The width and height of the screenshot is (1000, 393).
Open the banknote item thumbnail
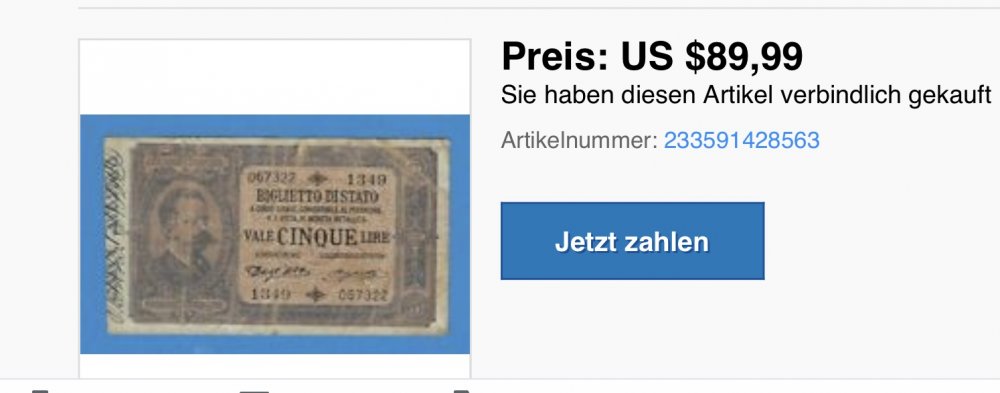(275, 234)
